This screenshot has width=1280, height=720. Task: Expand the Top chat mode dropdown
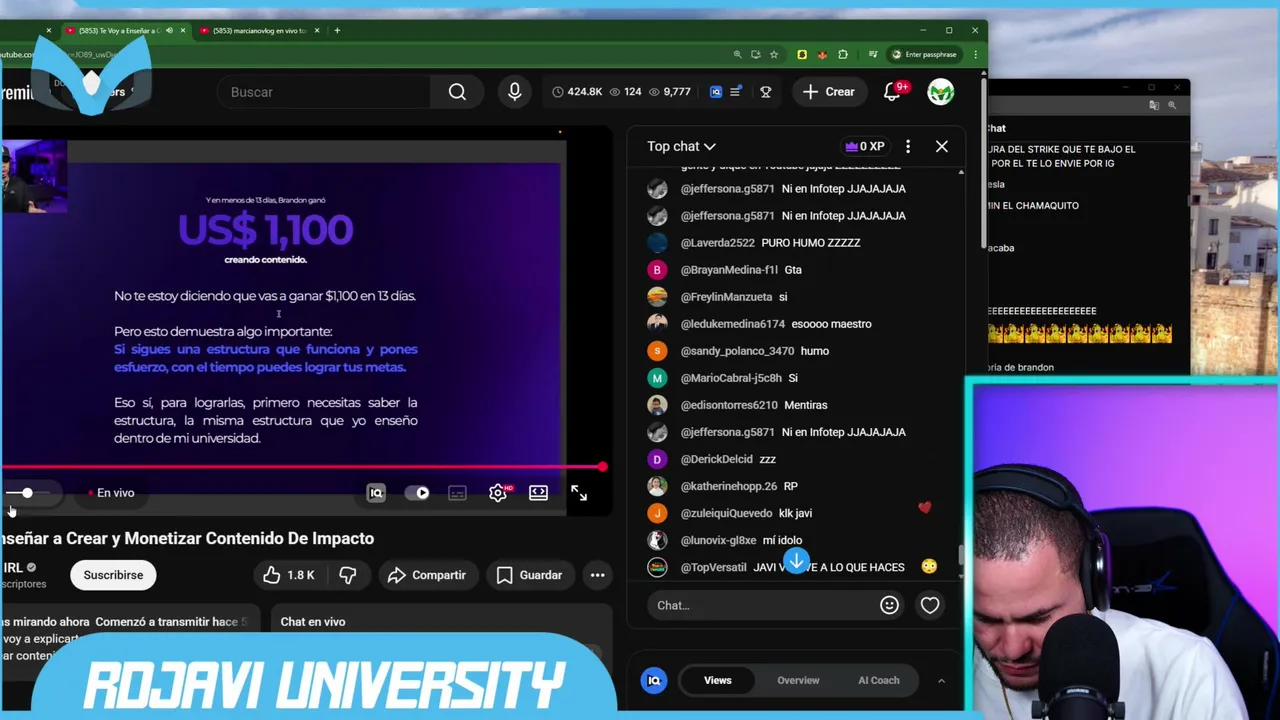coord(681,146)
